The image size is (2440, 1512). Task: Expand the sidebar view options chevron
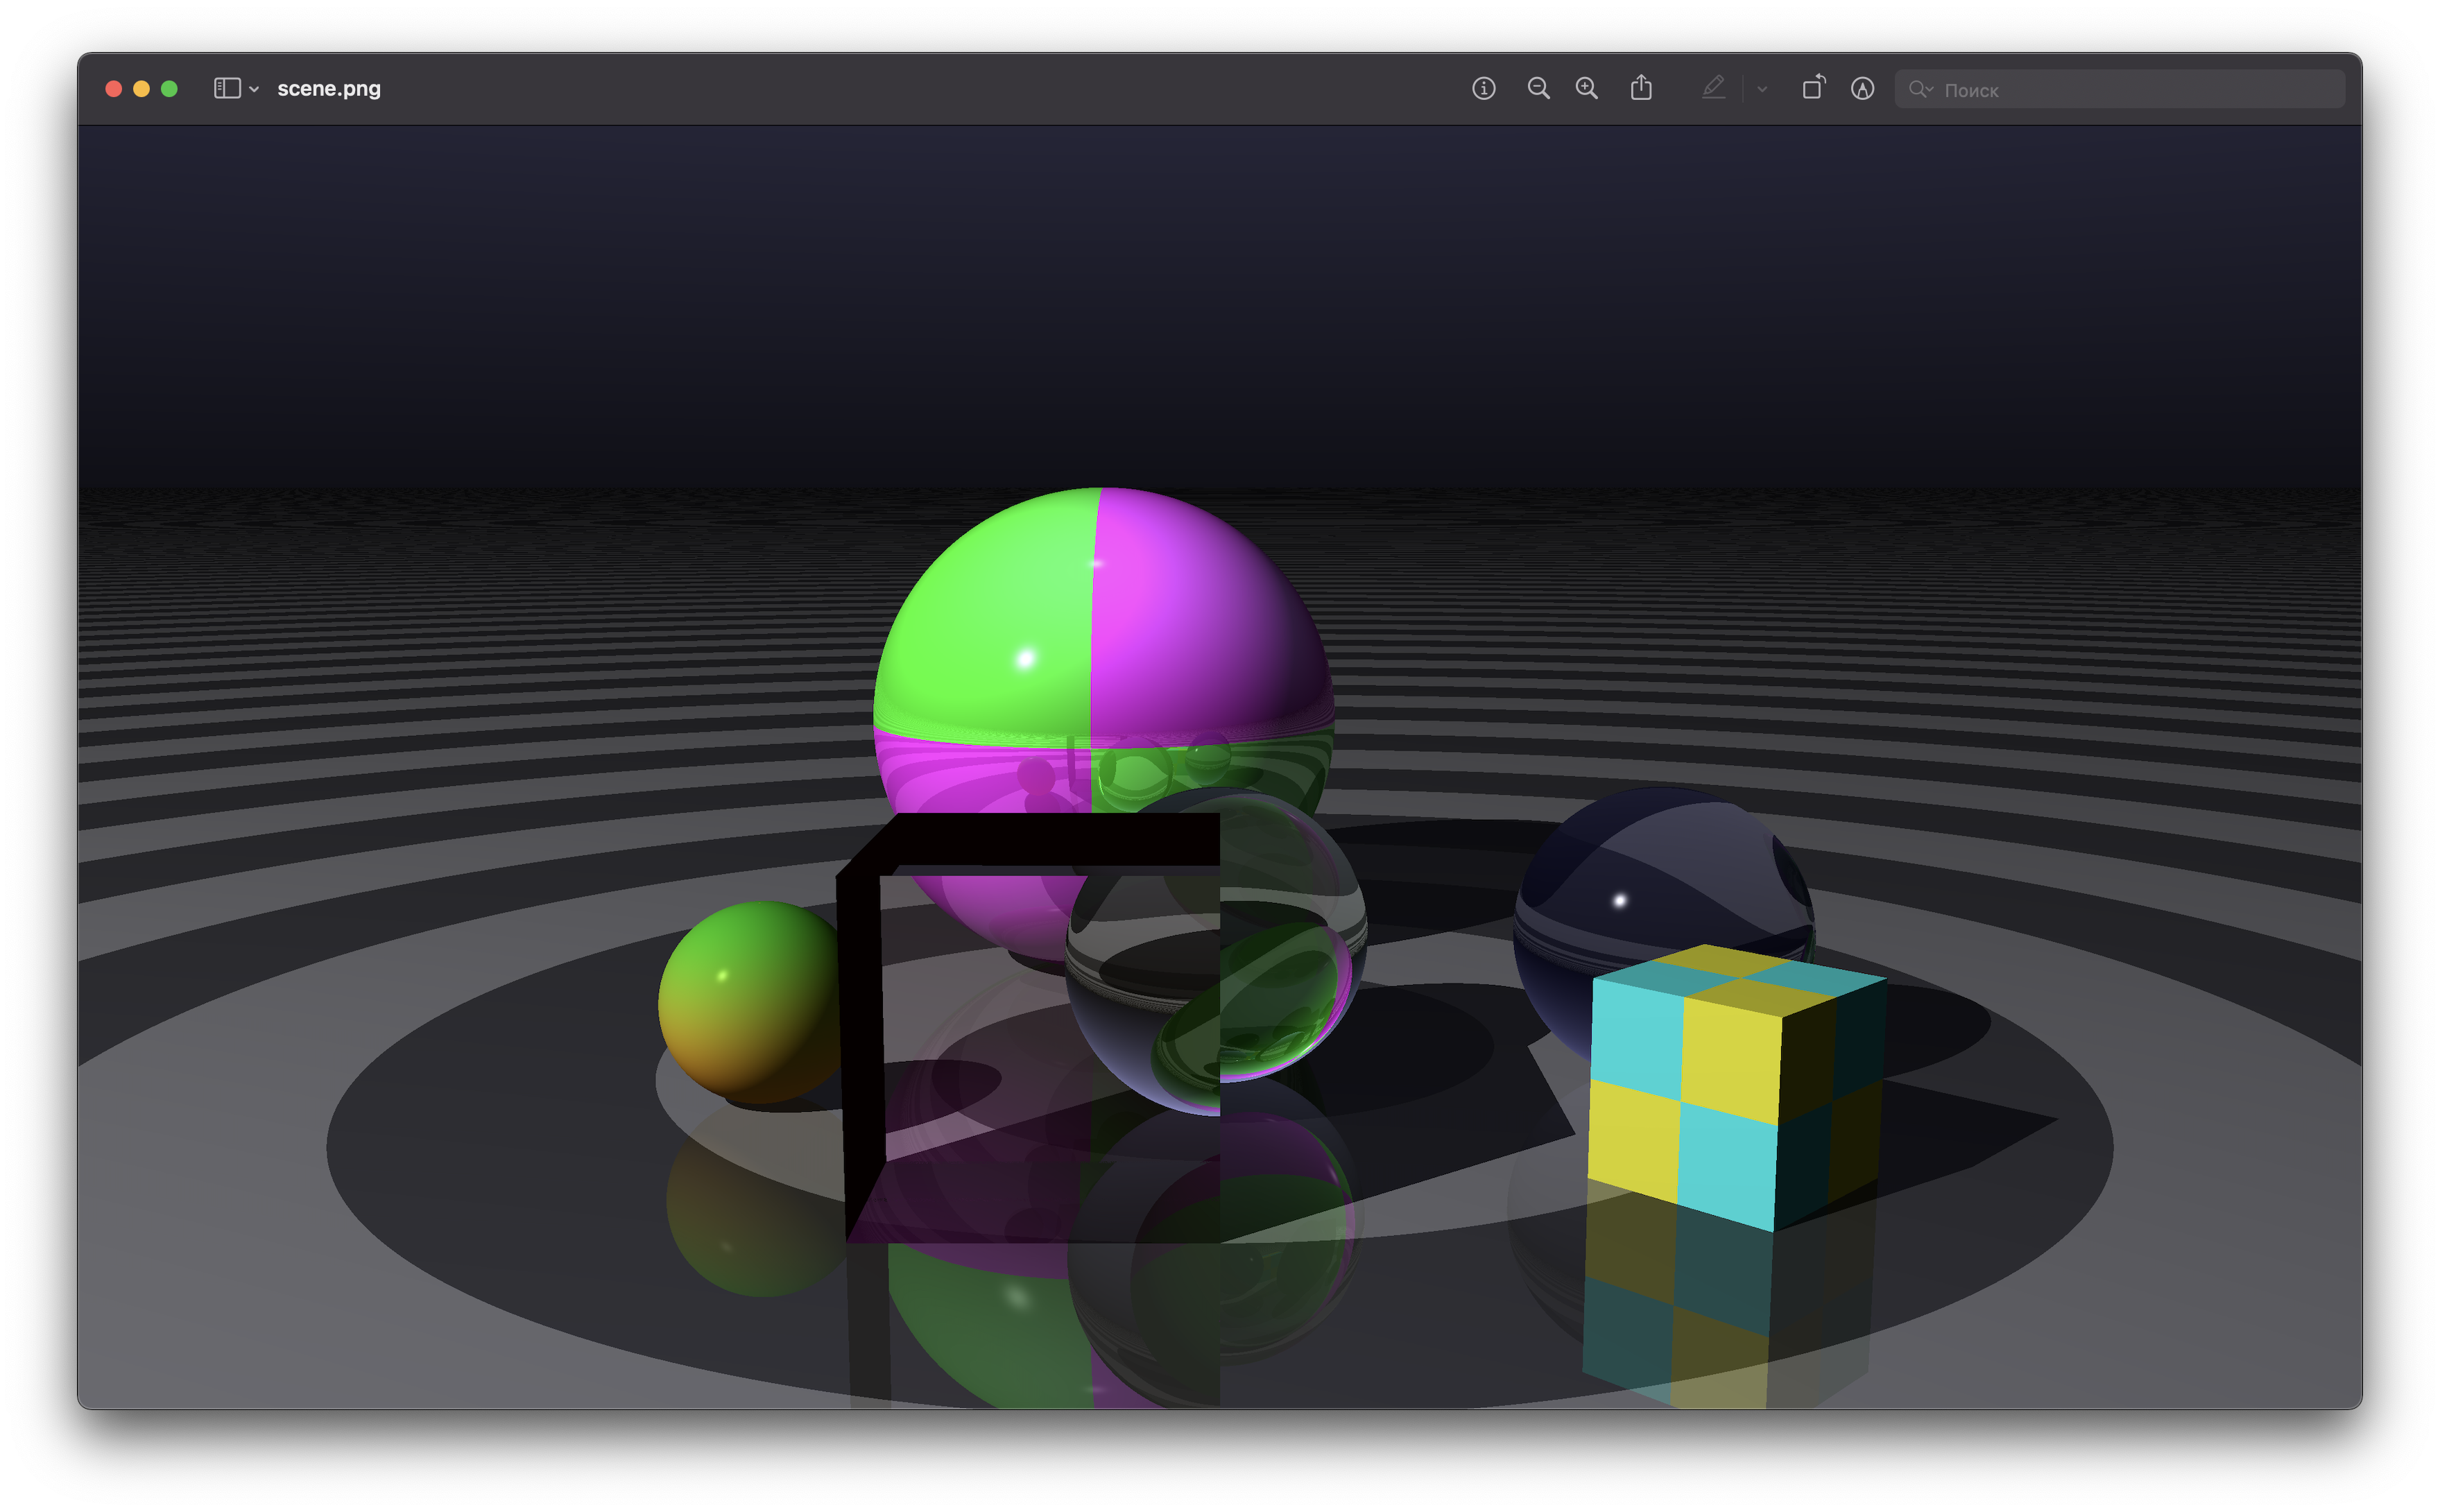pyautogui.click(x=255, y=90)
